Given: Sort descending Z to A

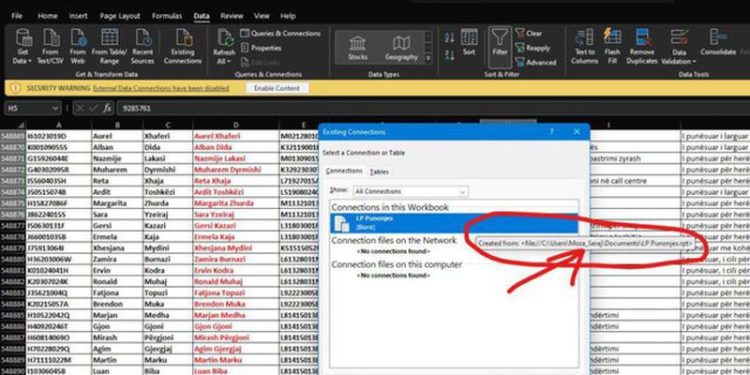Looking at the screenshot, I should (450, 55).
